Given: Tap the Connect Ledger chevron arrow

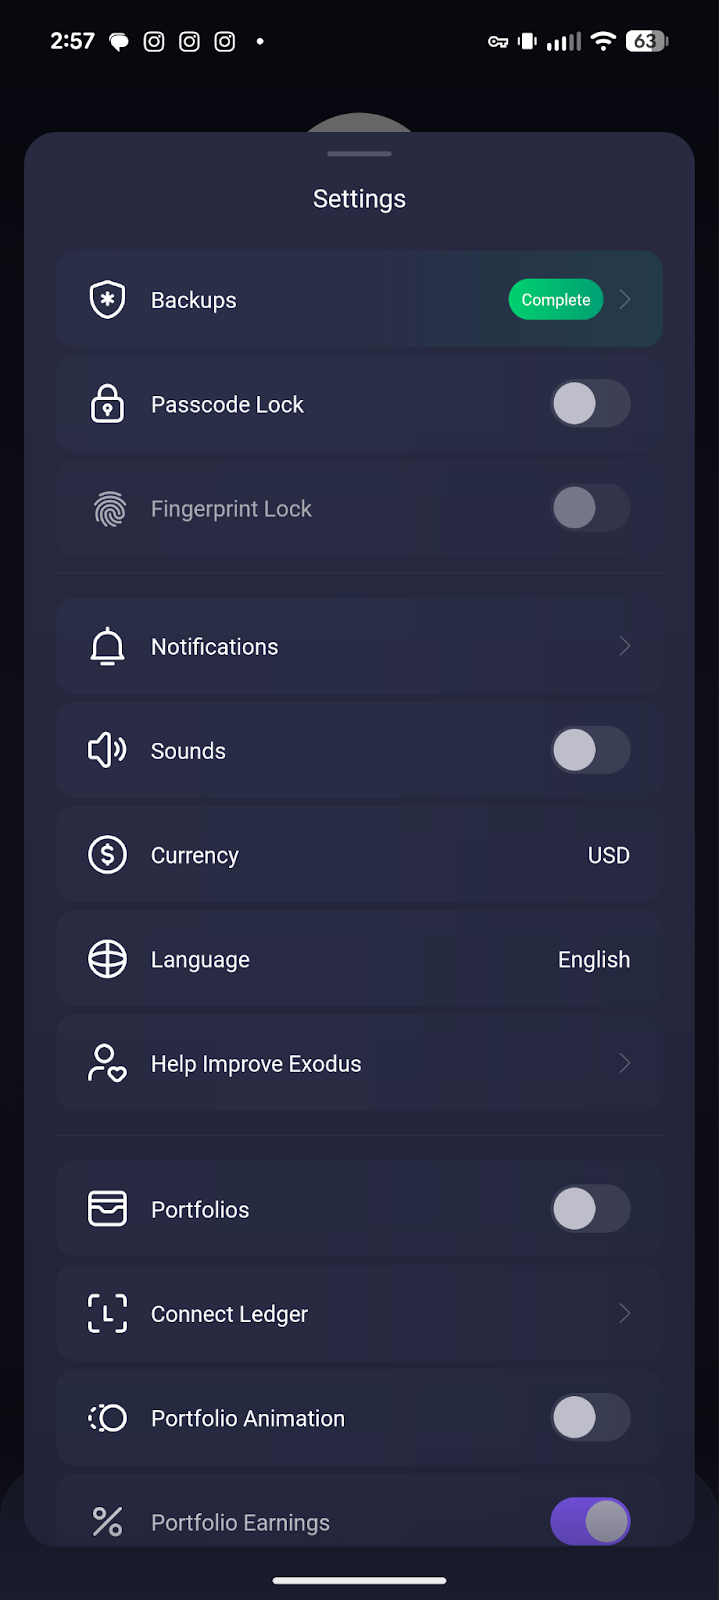Looking at the screenshot, I should [x=624, y=1313].
